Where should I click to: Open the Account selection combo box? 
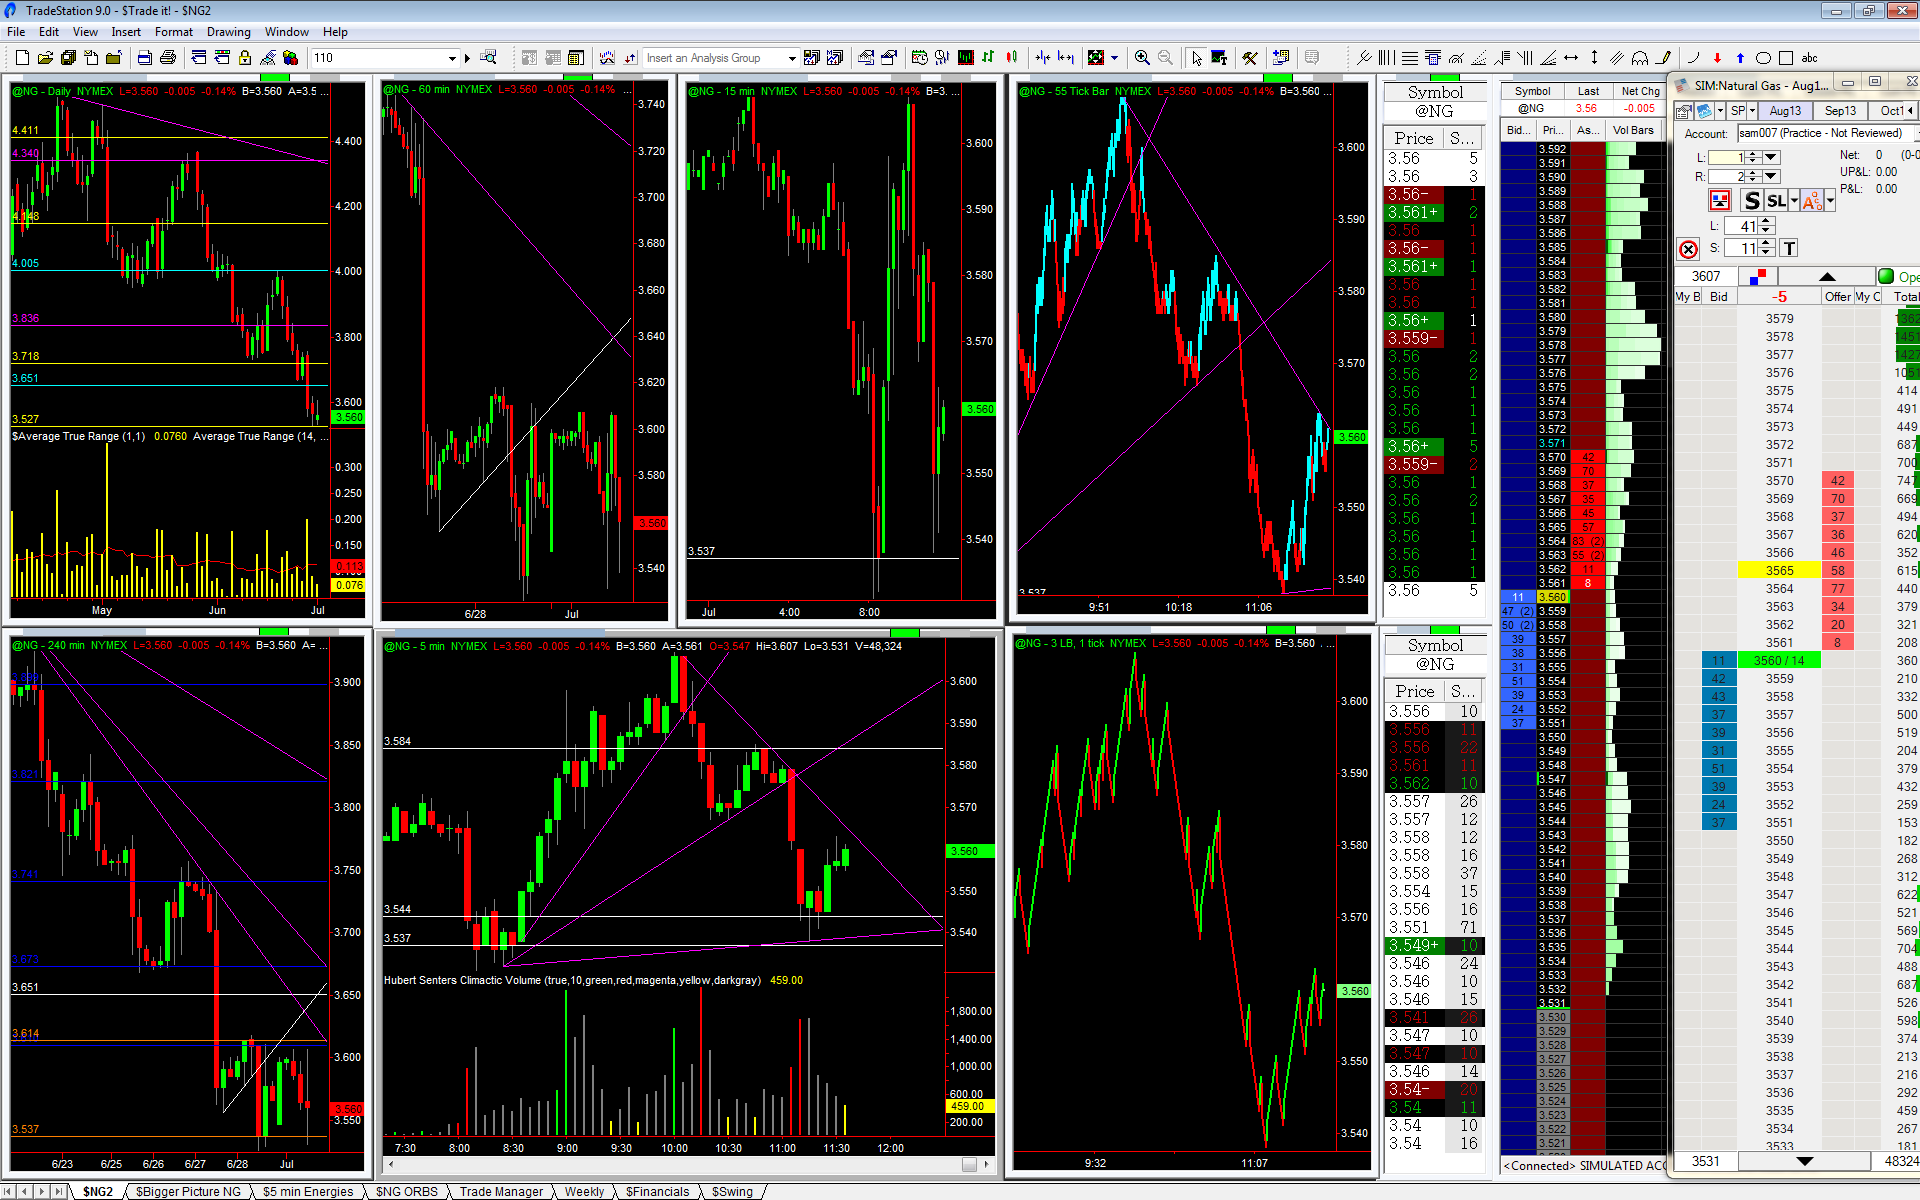pyautogui.click(x=1827, y=133)
